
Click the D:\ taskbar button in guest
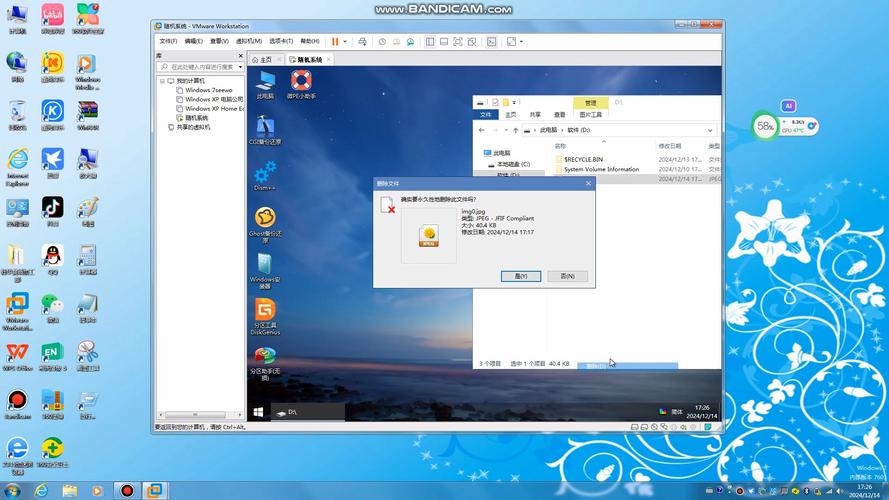tap(308, 412)
